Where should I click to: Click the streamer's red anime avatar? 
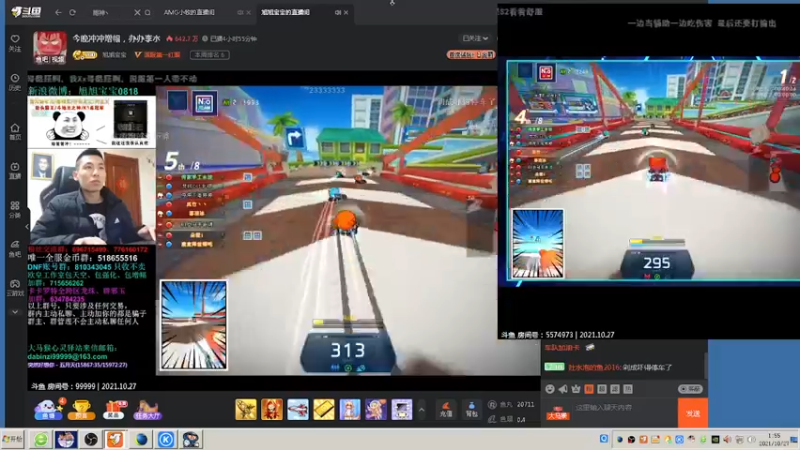point(50,47)
